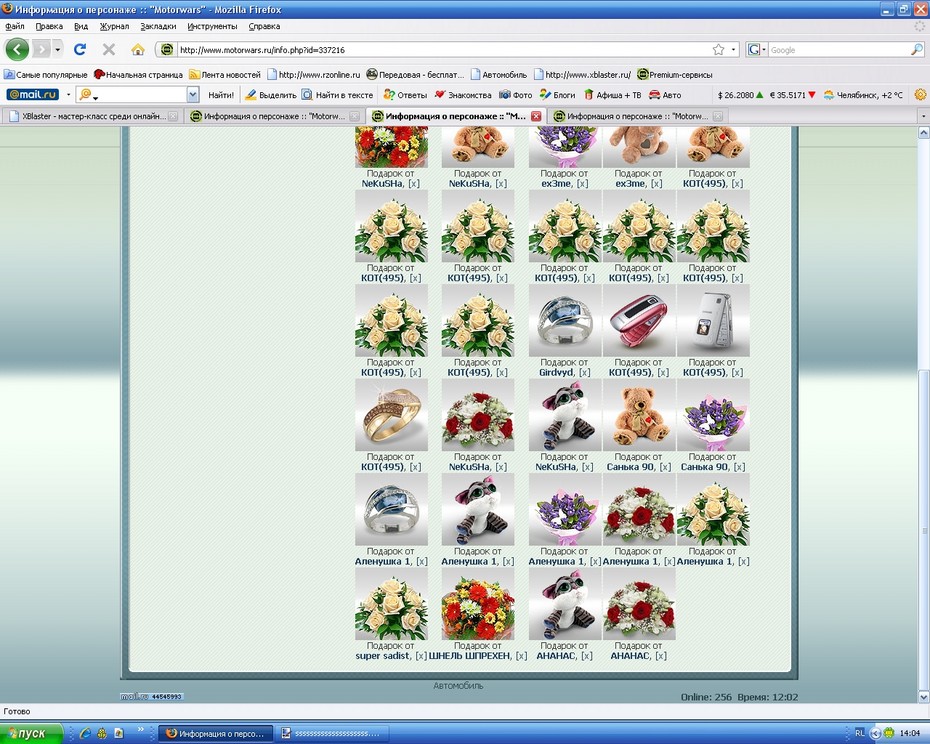Click the mail.ru logo in toolbar

click(33, 94)
